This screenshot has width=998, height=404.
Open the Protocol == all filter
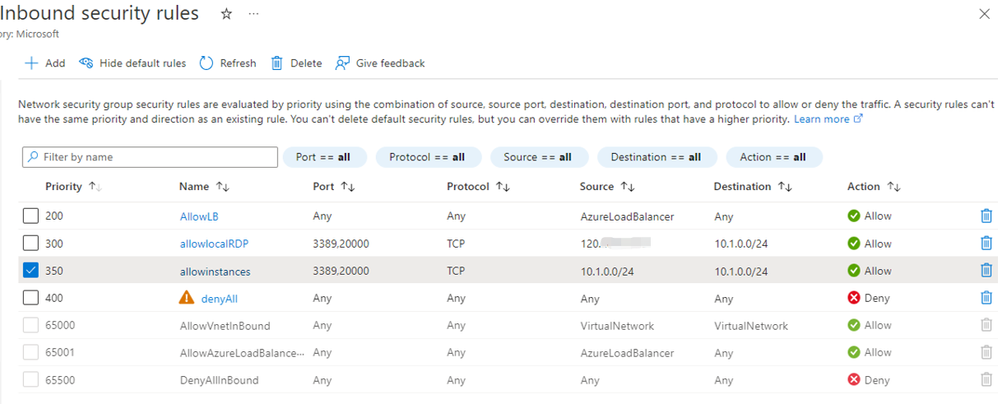(x=428, y=157)
